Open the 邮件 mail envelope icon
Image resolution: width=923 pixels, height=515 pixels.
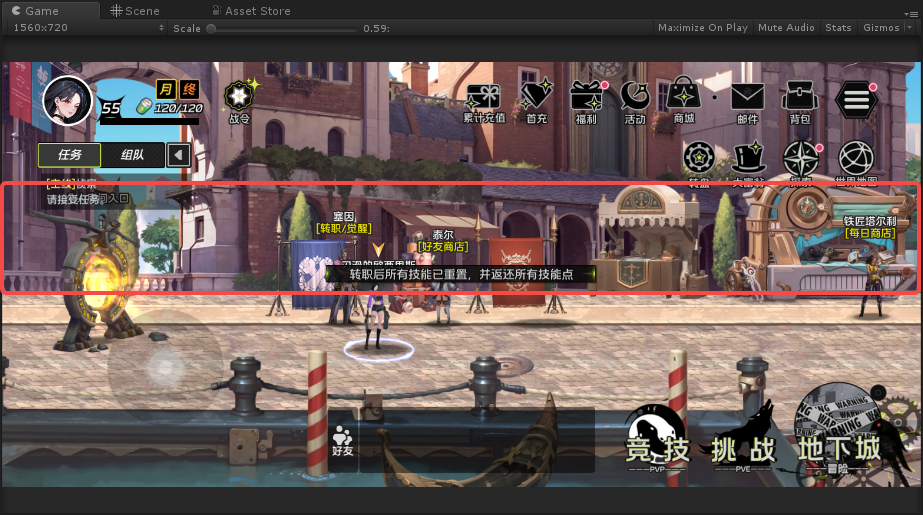pos(748,104)
